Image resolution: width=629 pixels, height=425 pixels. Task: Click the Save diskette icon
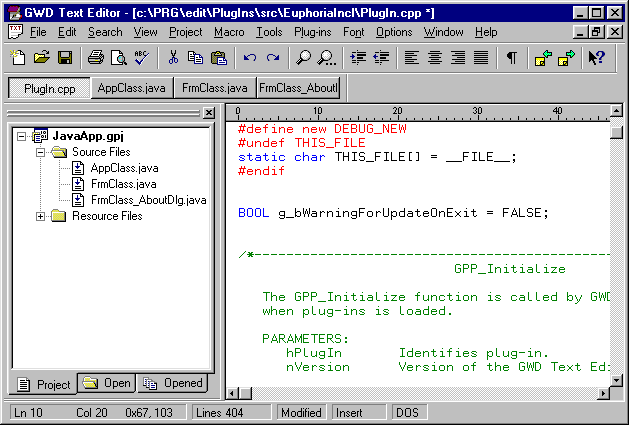[x=64, y=58]
